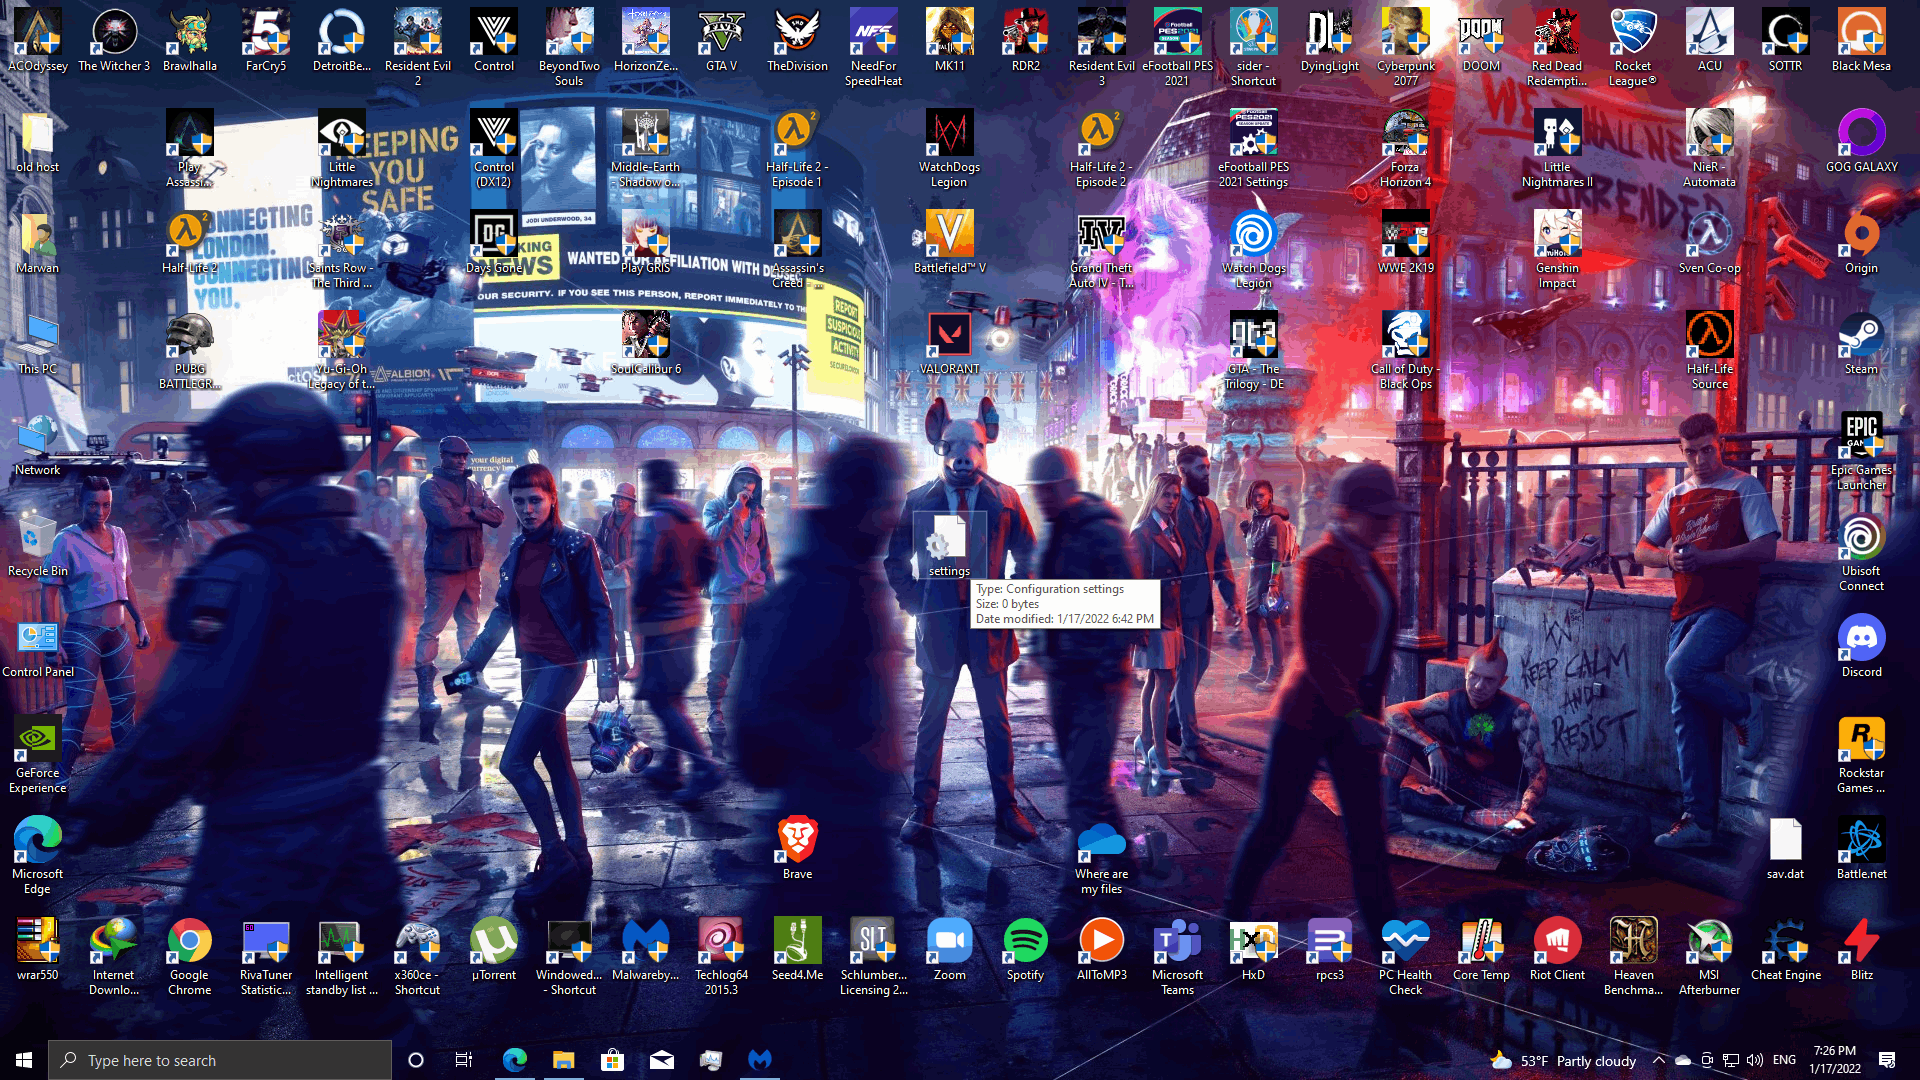This screenshot has width=1920, height=1080.
Task: Open the Mail app on the taskbar
Action: [661, 1060]
